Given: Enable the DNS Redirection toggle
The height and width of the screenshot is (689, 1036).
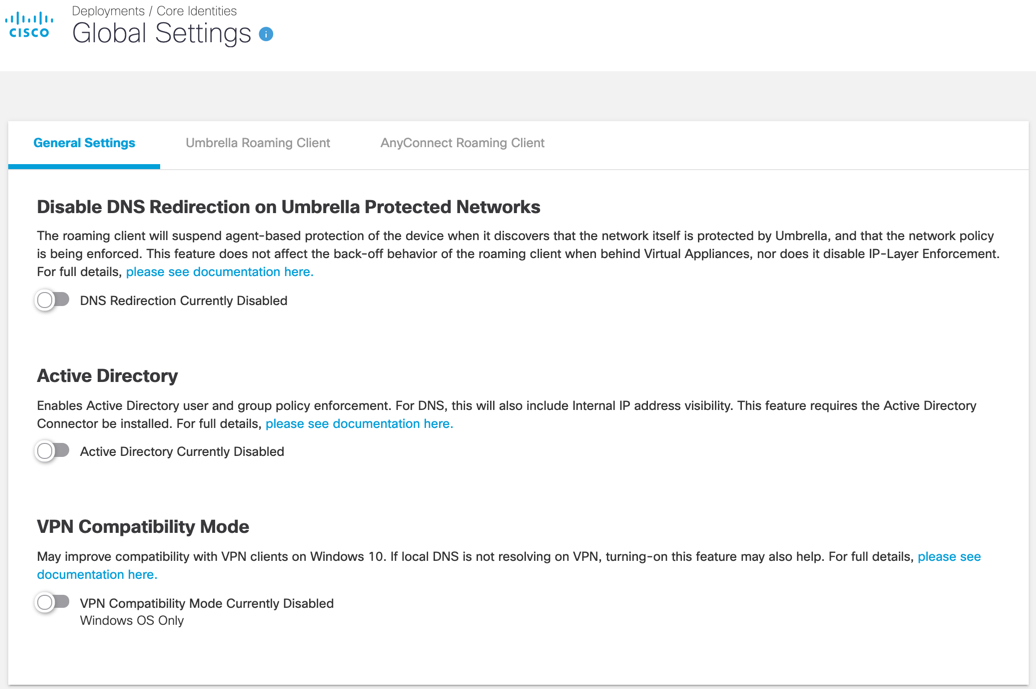Looking at the screenshot, I should point(52,300).
